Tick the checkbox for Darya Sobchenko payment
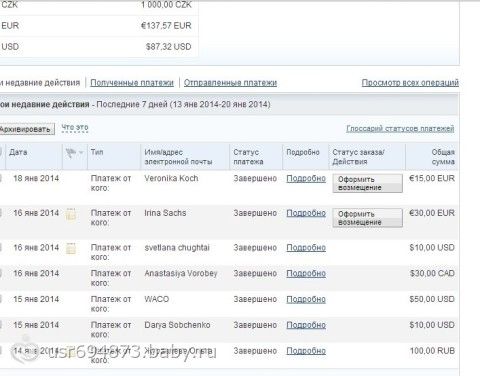This screenshot has height=376, width=480. coord(1,325)
